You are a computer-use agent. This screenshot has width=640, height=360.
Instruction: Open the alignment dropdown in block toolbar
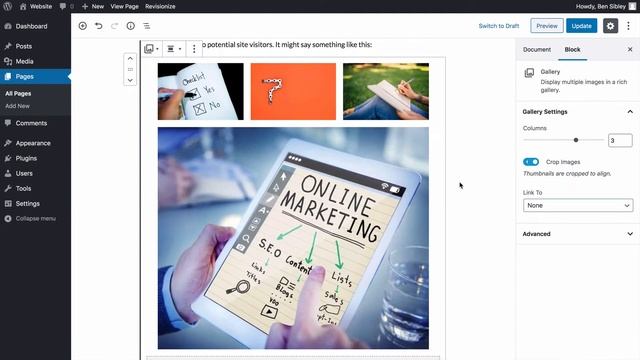coord(174,49)
